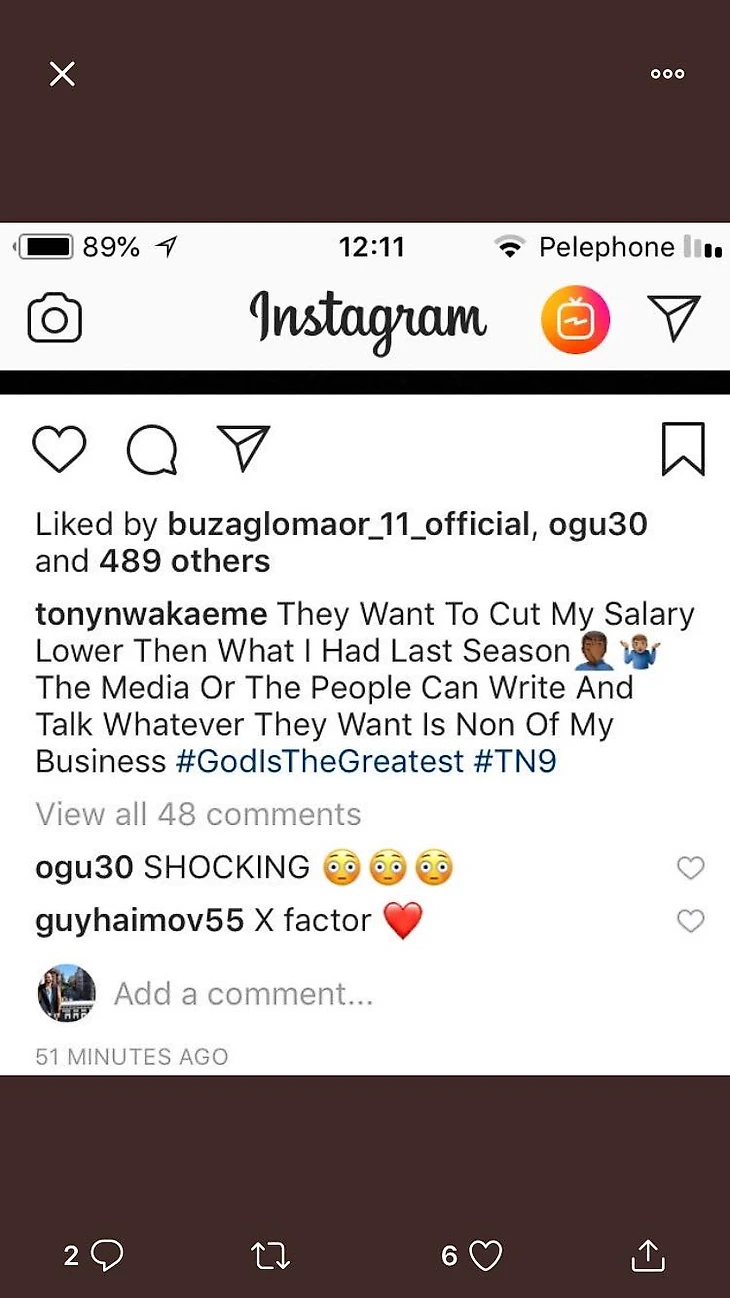The image size is (730, 1298).
Task: Tap the #GodIsTheGreatest hashtag
Action: tap(320, 761)
